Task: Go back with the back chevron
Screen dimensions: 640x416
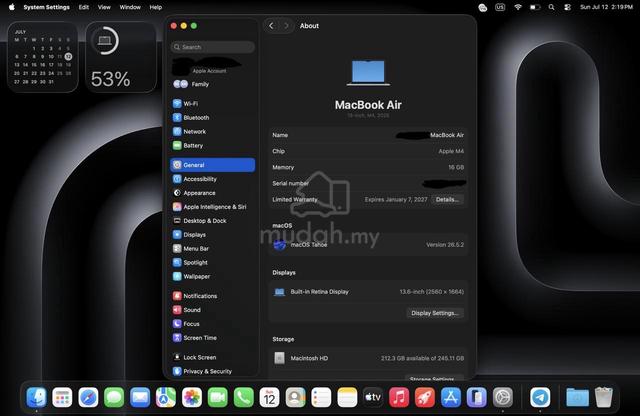Action: [x=271, y=26]
